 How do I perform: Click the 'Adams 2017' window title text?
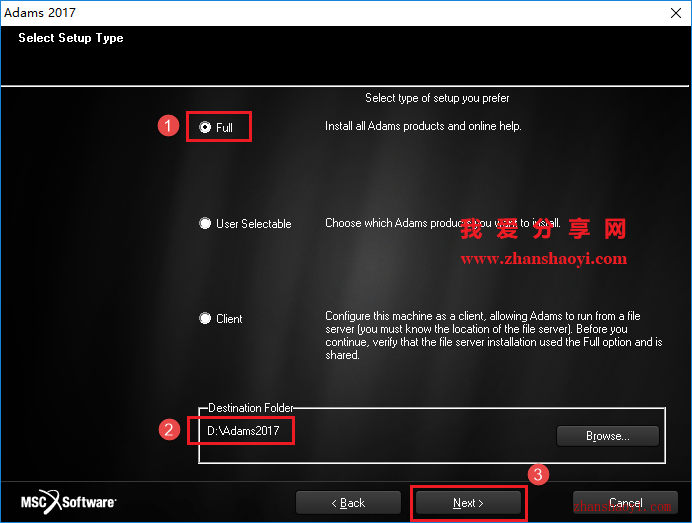point(40,12)
